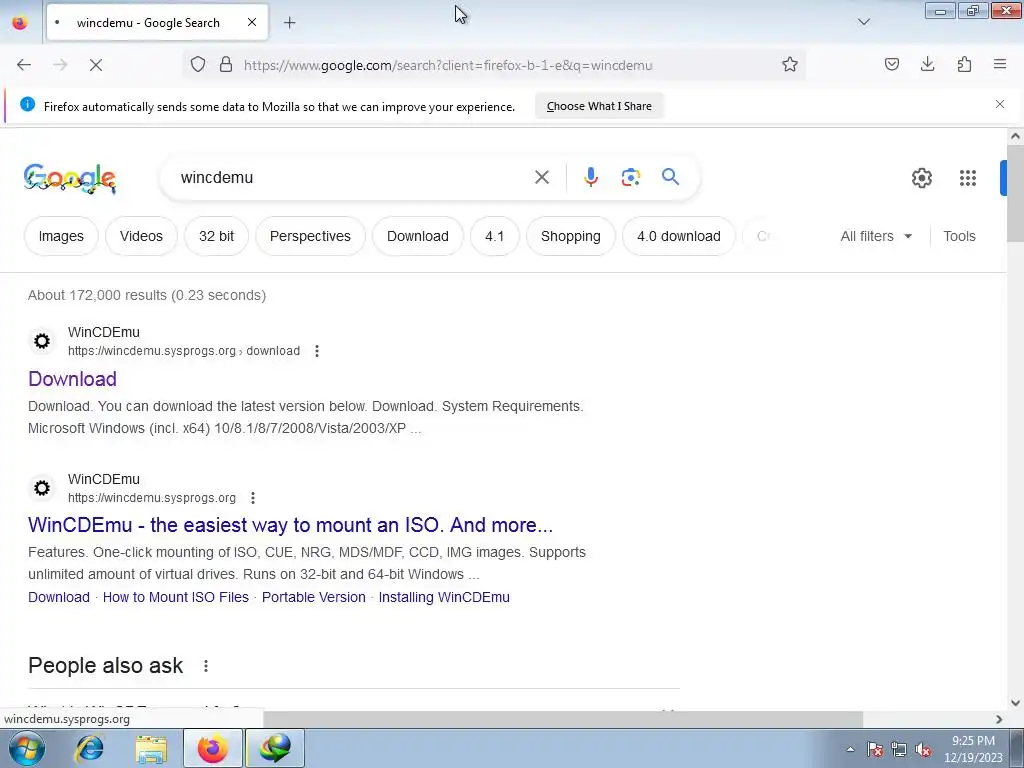Bookmark this page with the star icon
The width and height of the screenshot is (1024, 768).
(x=790, y=64)
